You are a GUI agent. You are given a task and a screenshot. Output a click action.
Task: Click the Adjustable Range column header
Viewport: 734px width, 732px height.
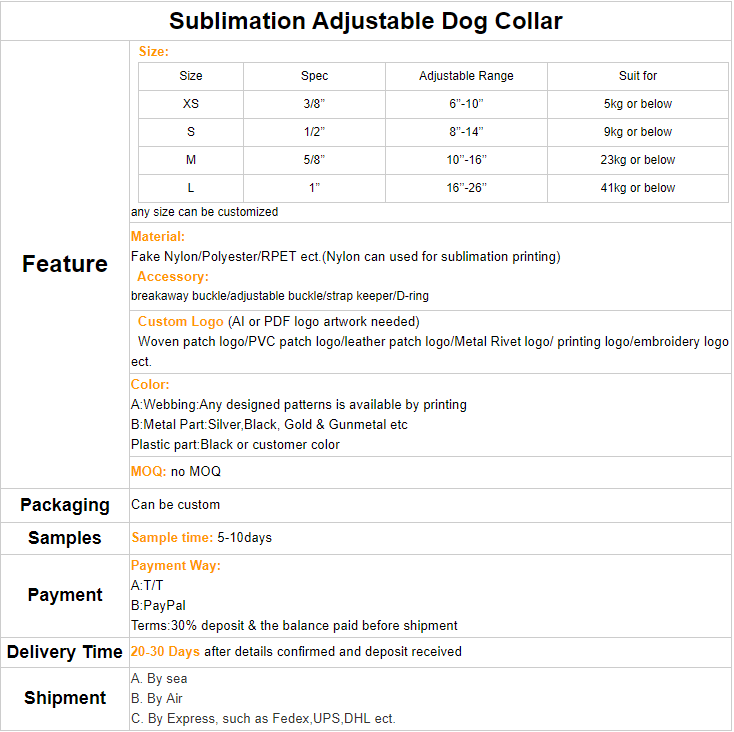pyautogui.click(x=466, y=76)
